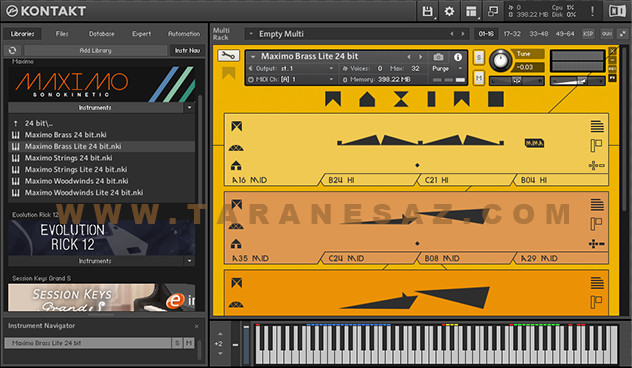This screenshot has height=368, width=632.
Task: Click the house-shaped icon in the Maximo row
Action: click(x=367, y=99)
